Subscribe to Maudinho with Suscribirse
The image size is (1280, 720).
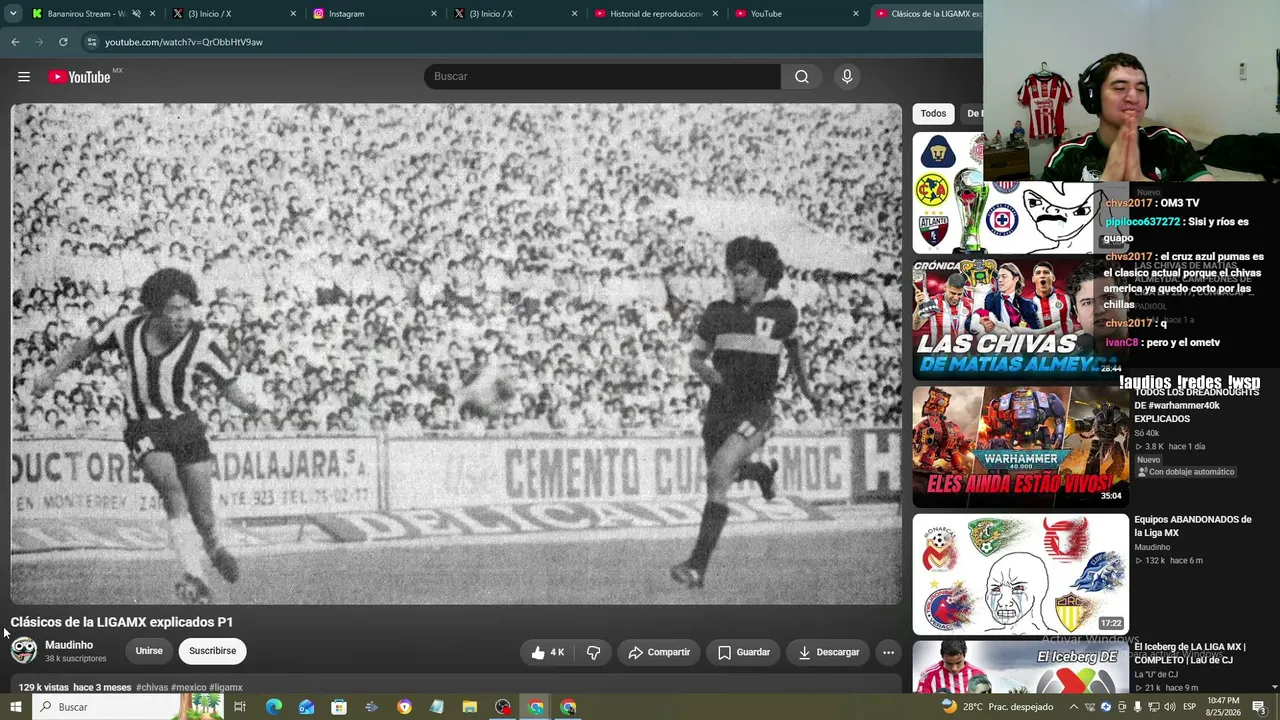pos(213,651)
